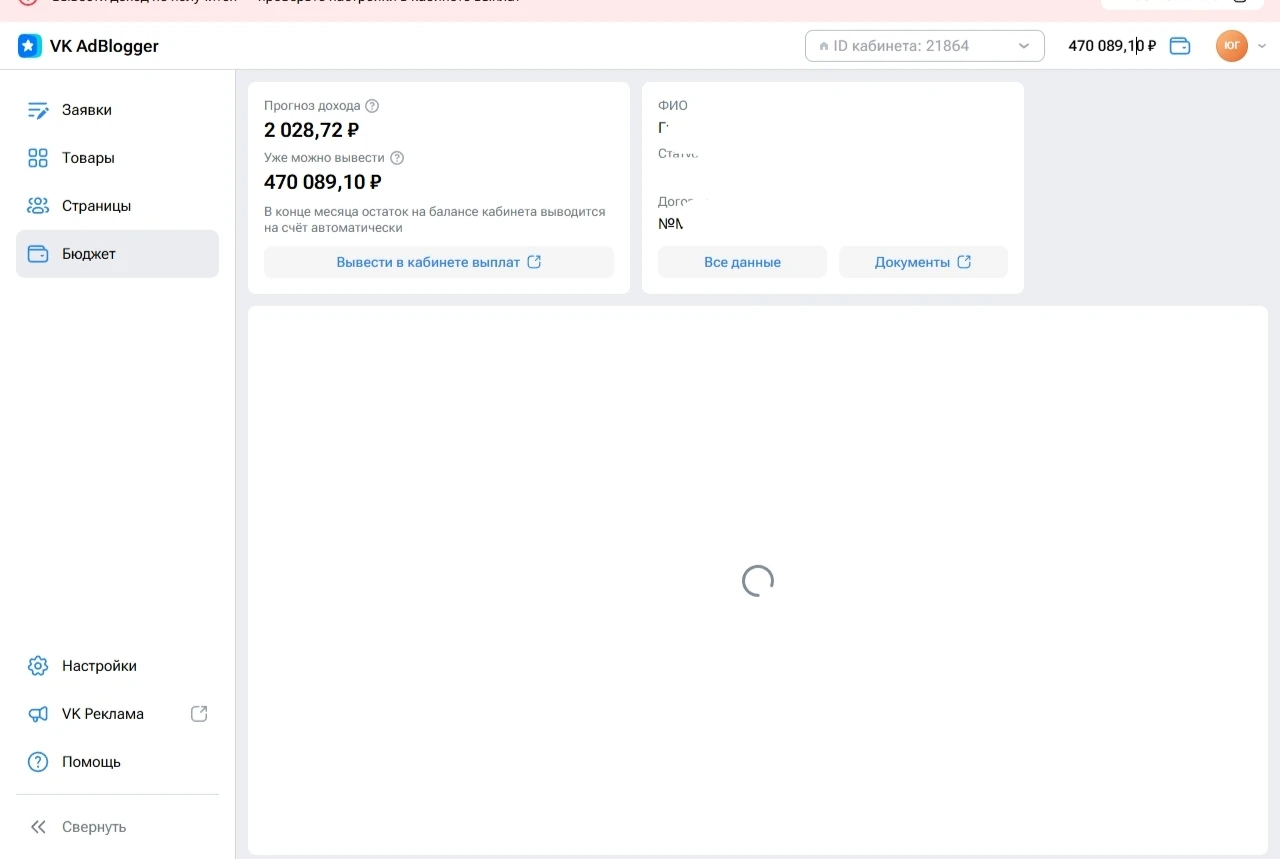Click the Страницы people icon
This screenshot has width=1280, height=859.
coord(38,206)
